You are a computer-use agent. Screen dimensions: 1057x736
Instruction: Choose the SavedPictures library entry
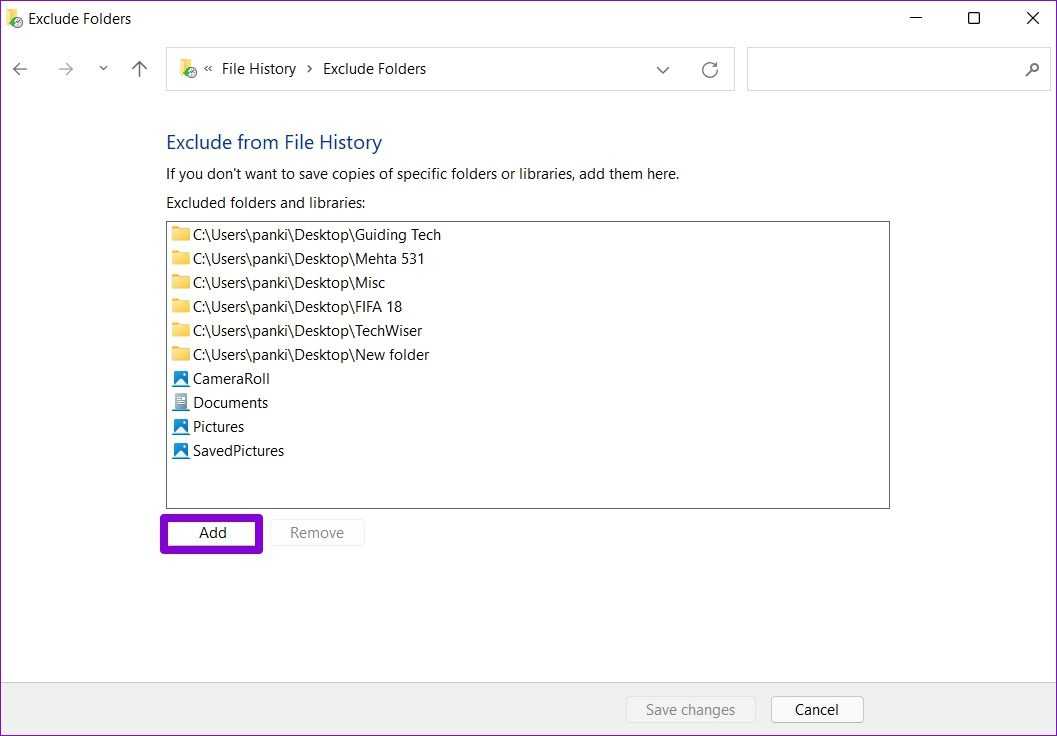pyautogui.click(x=238, y=451)
